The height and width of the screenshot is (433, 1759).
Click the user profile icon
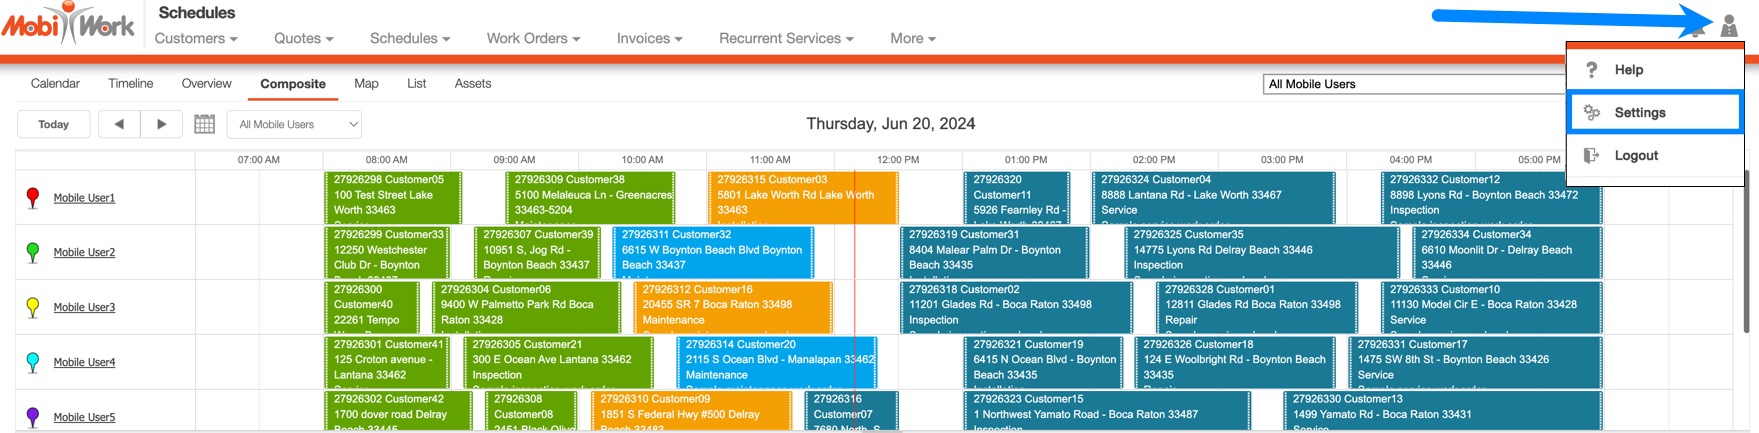[x=1729, y=28]
